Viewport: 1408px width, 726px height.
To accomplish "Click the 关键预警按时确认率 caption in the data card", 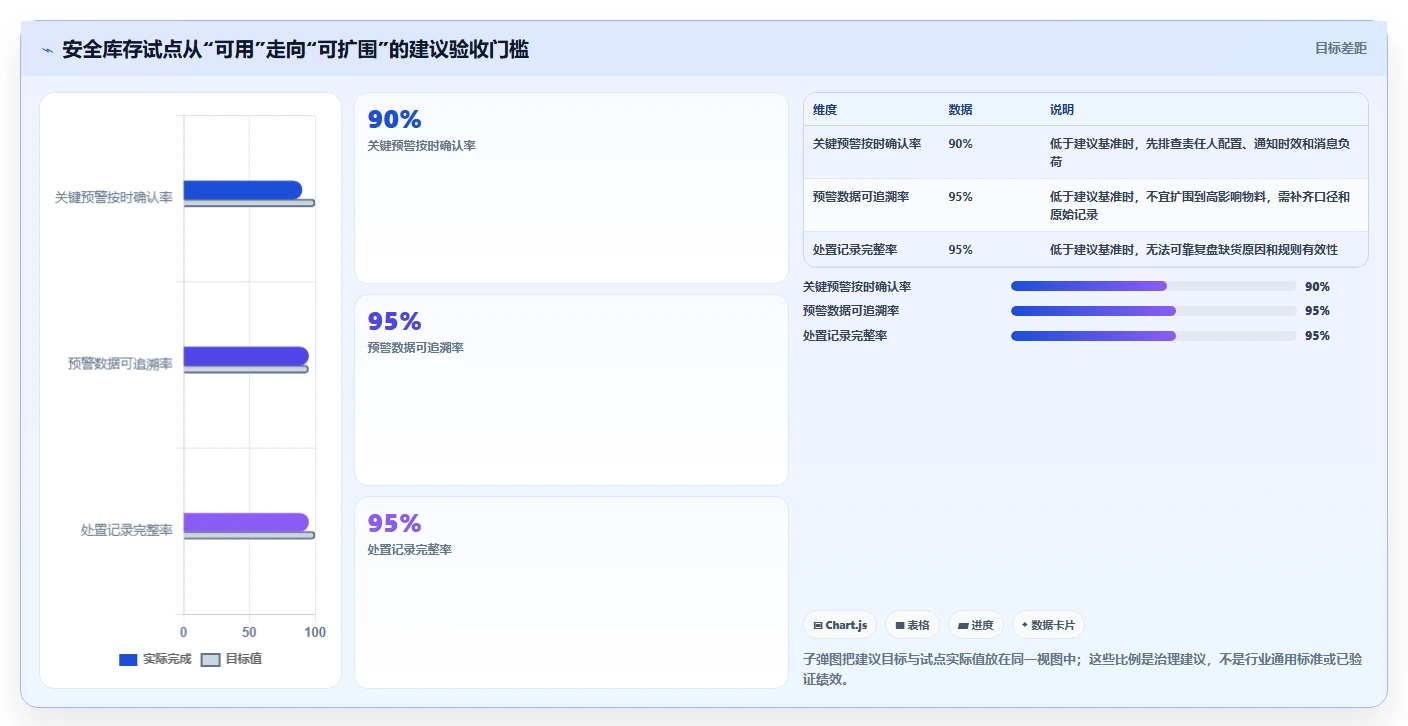I will pos(422,146).
